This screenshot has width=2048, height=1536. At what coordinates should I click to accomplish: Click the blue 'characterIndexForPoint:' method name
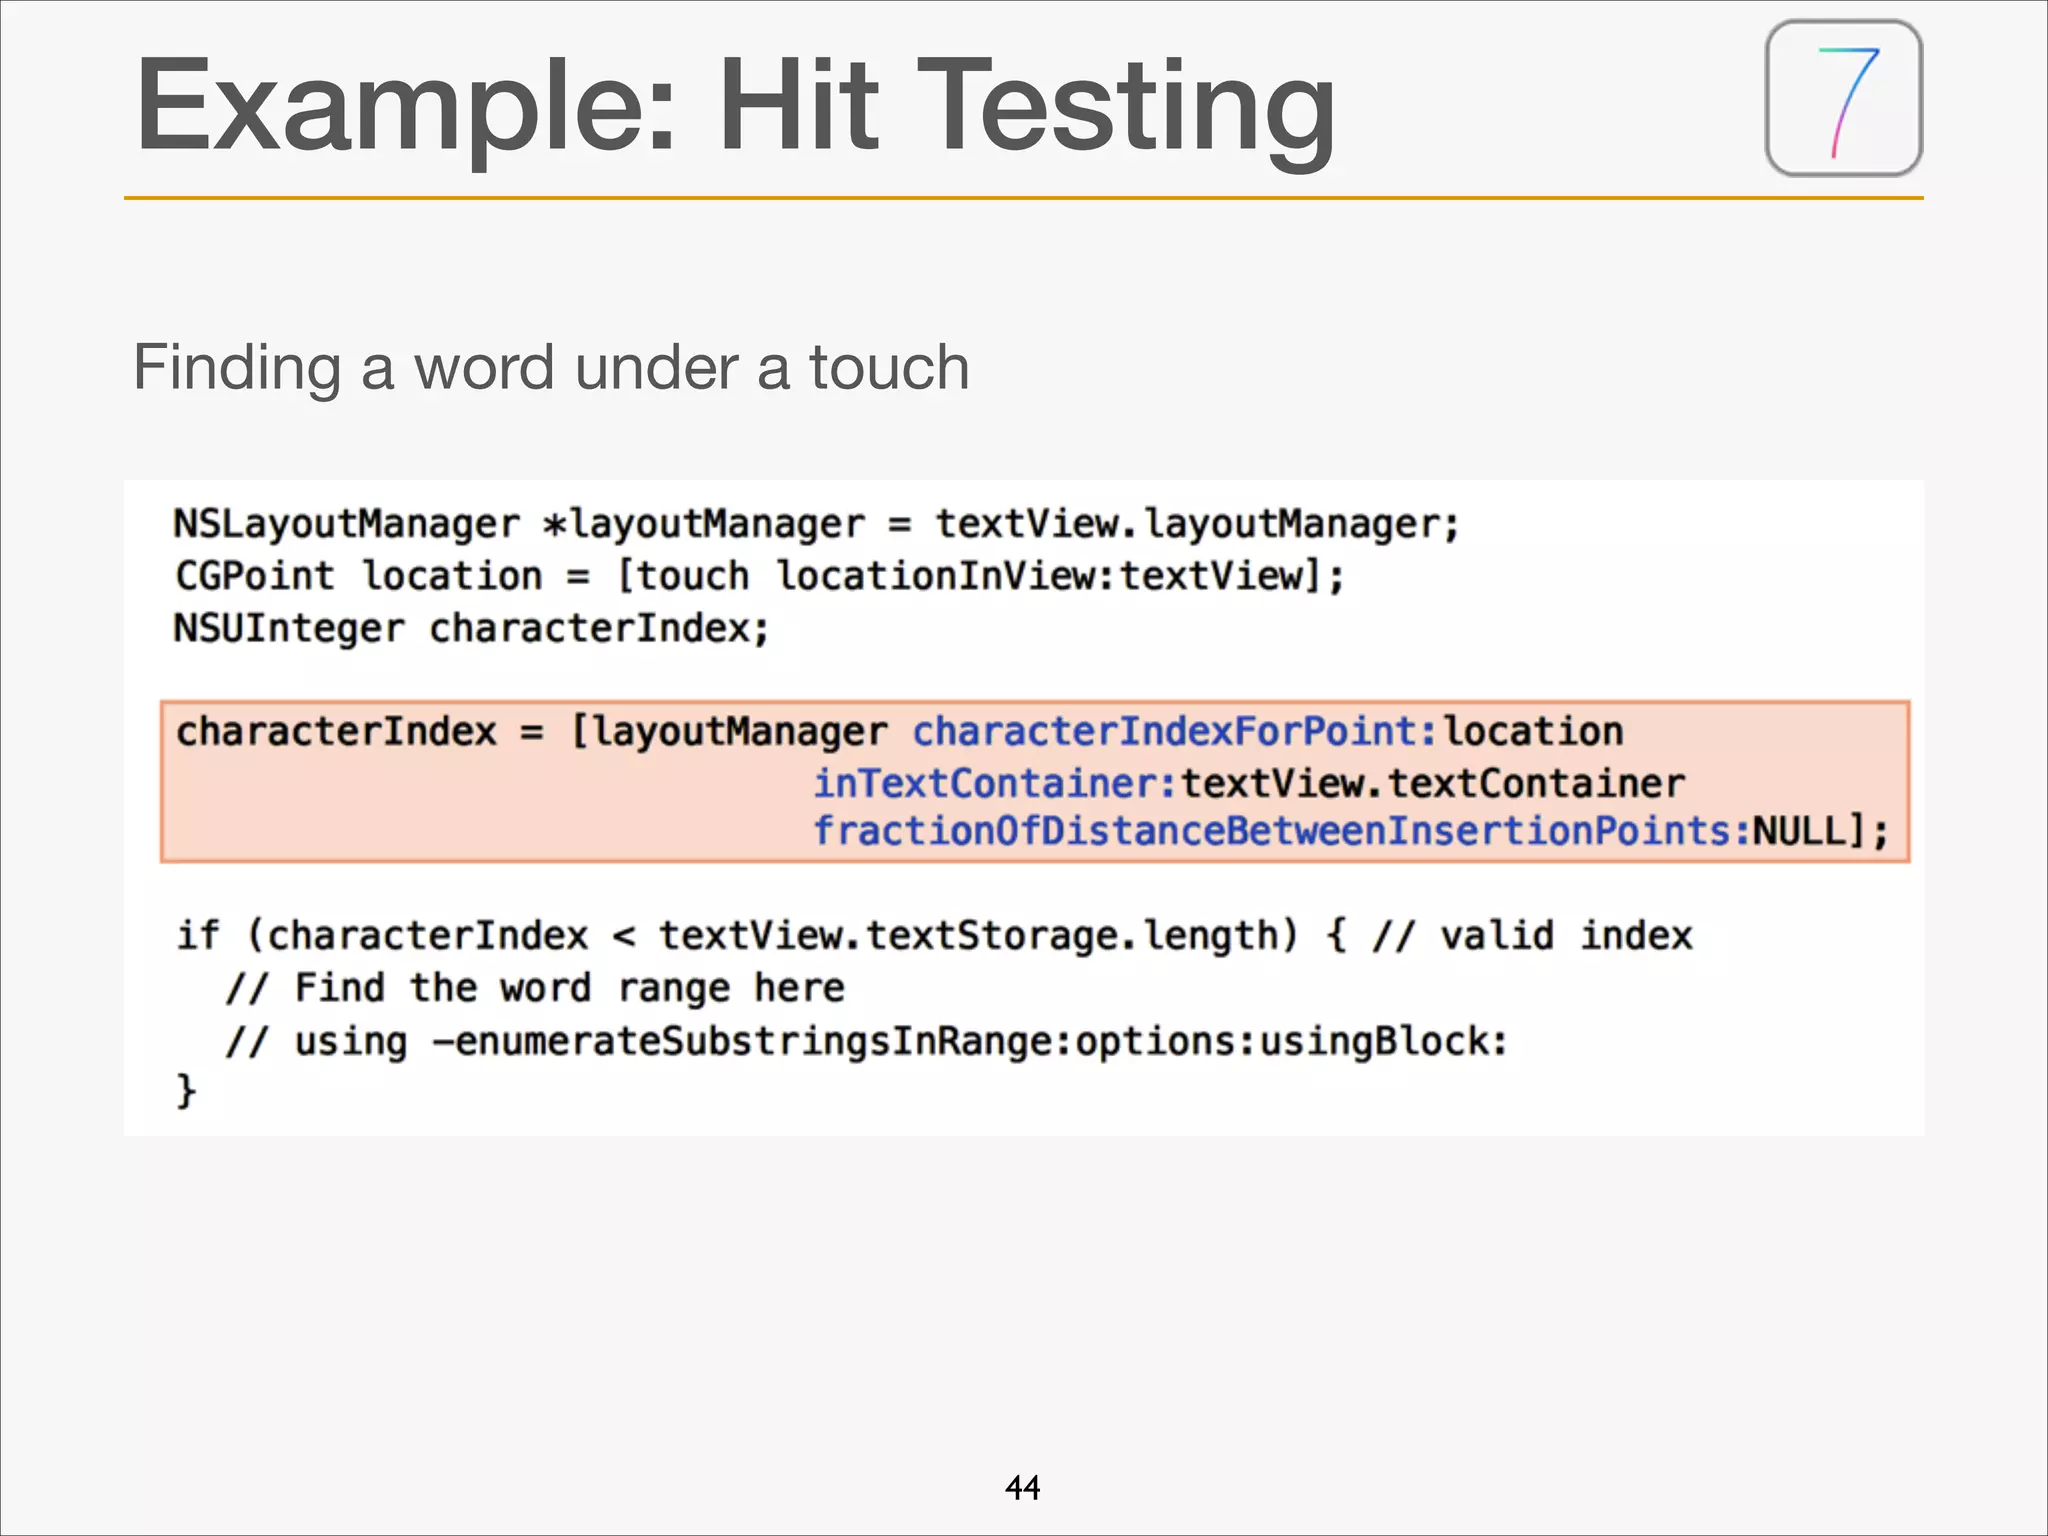[x=1175, y=731]
